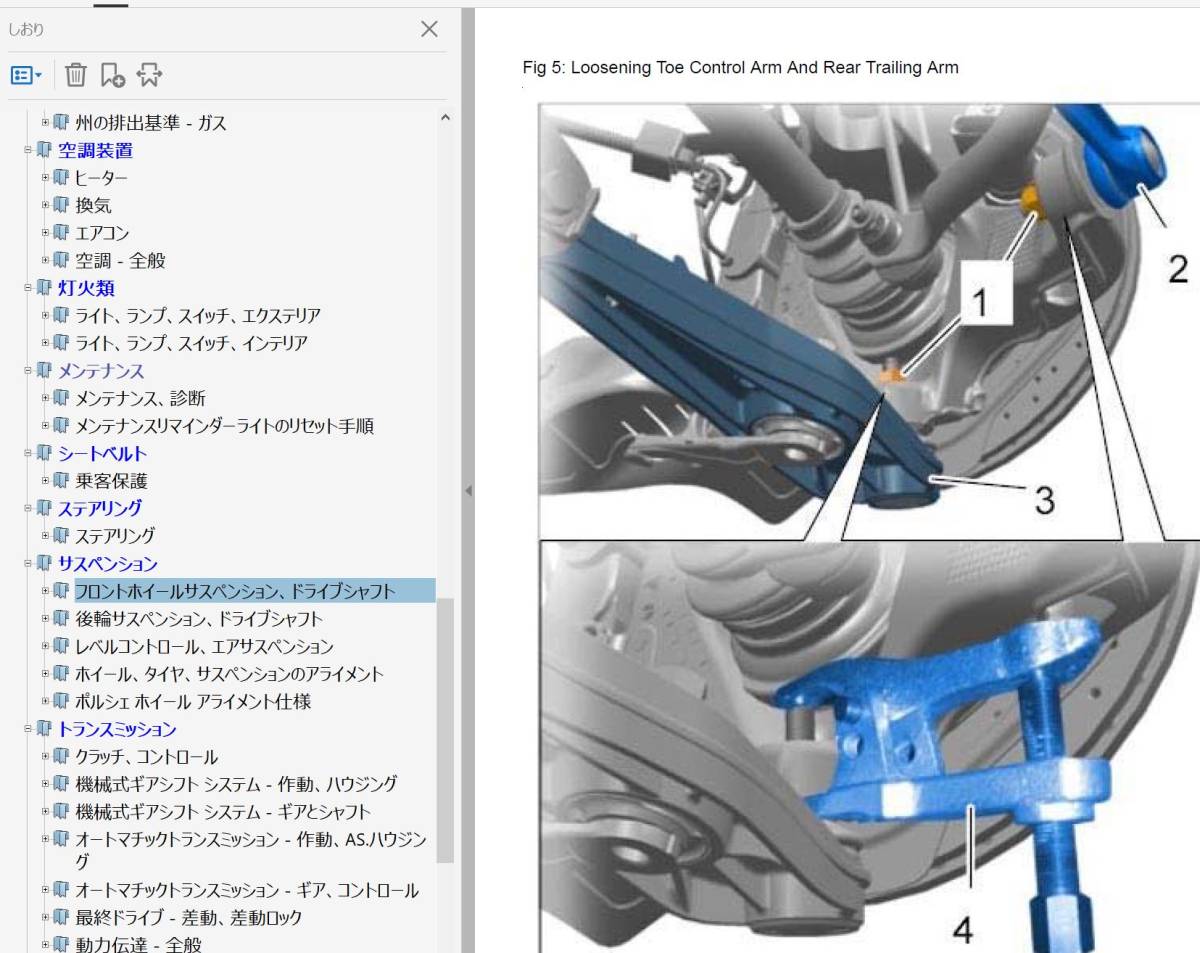This screenshot has width=1200, height=953.
Task: Open the トランスミッション bookmark
Action: coord(117,729)
